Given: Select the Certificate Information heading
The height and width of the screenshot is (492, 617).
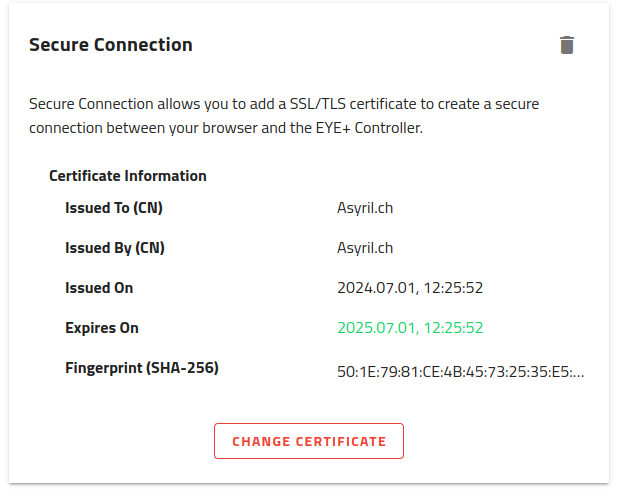Looking at the screenshot, I should tap(128, 176).
